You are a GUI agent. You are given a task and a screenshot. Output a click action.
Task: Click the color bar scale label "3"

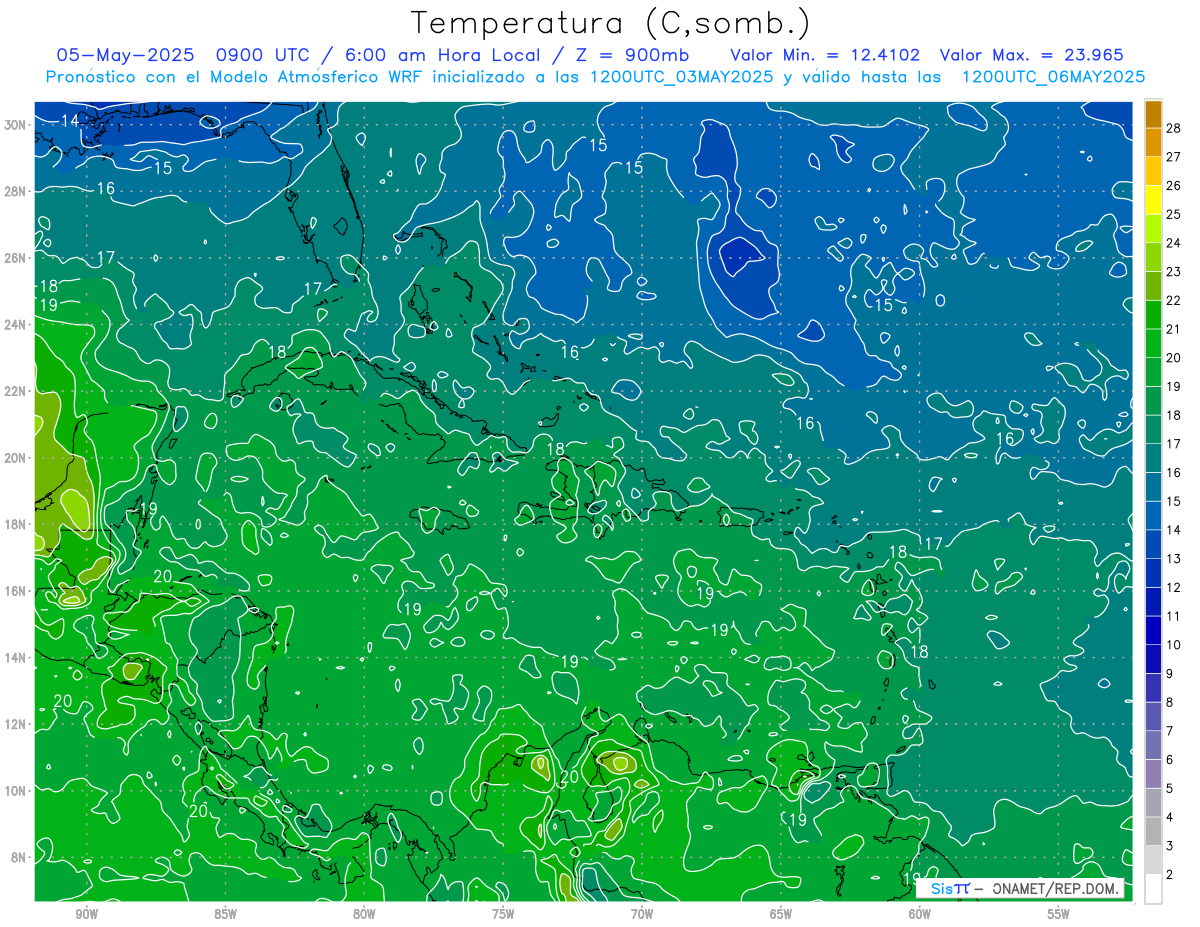(x=1170, y=846)
